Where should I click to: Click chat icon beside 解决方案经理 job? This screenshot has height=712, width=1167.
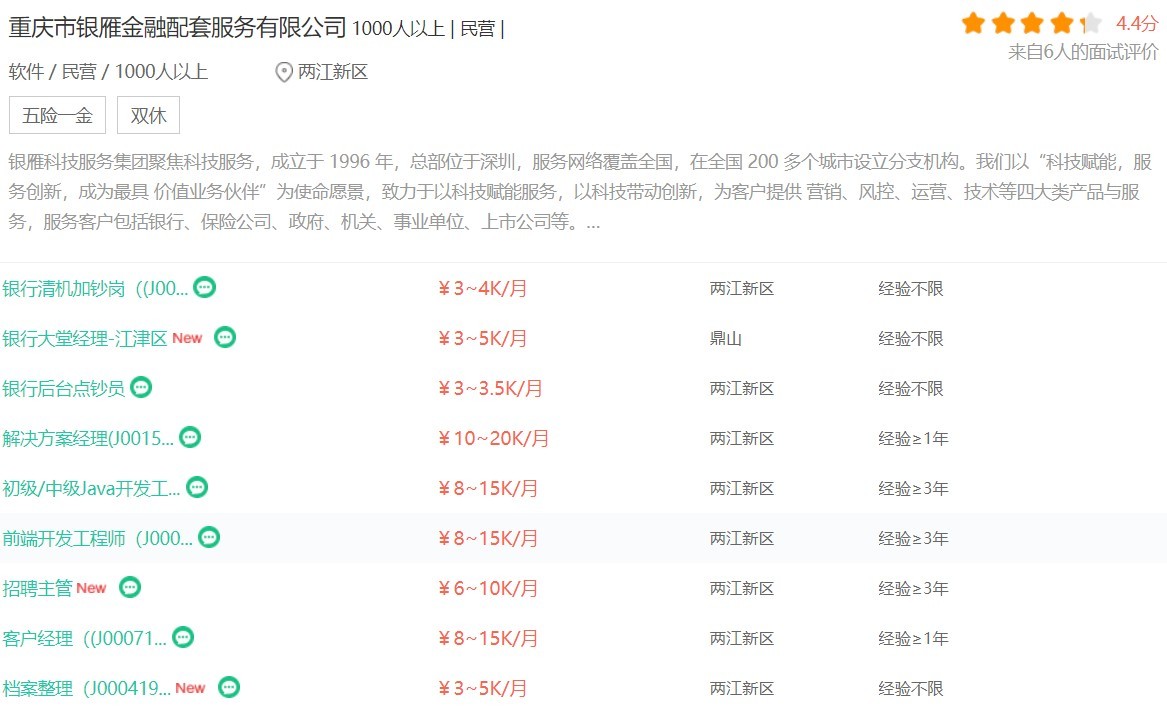point(190,437)
